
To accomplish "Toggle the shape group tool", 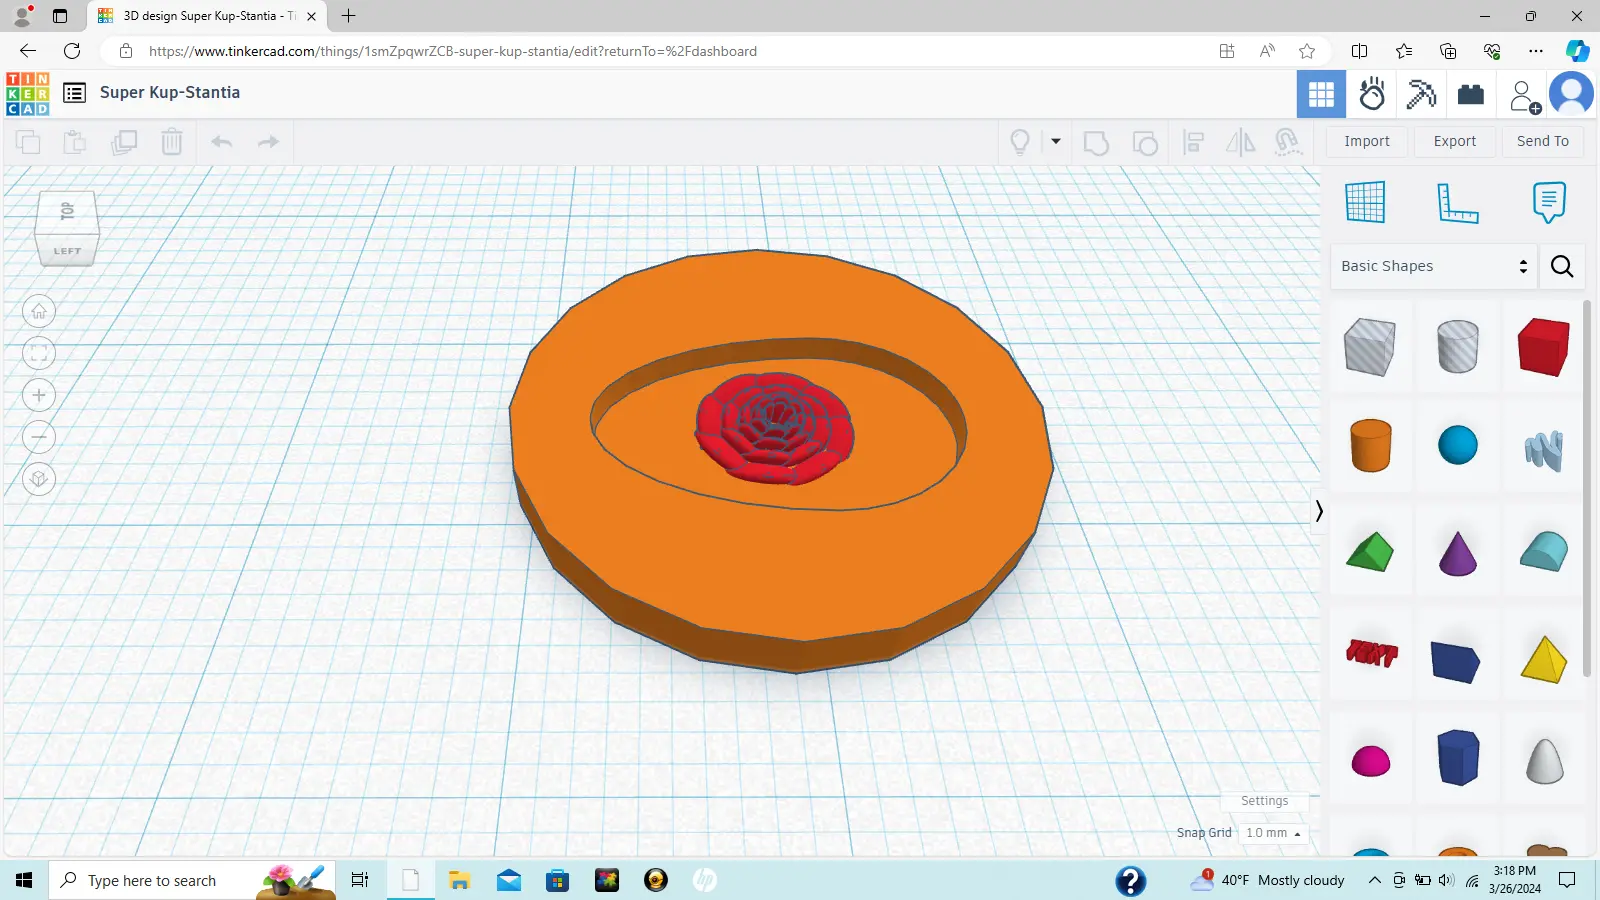I will (x=1097, y=142).
